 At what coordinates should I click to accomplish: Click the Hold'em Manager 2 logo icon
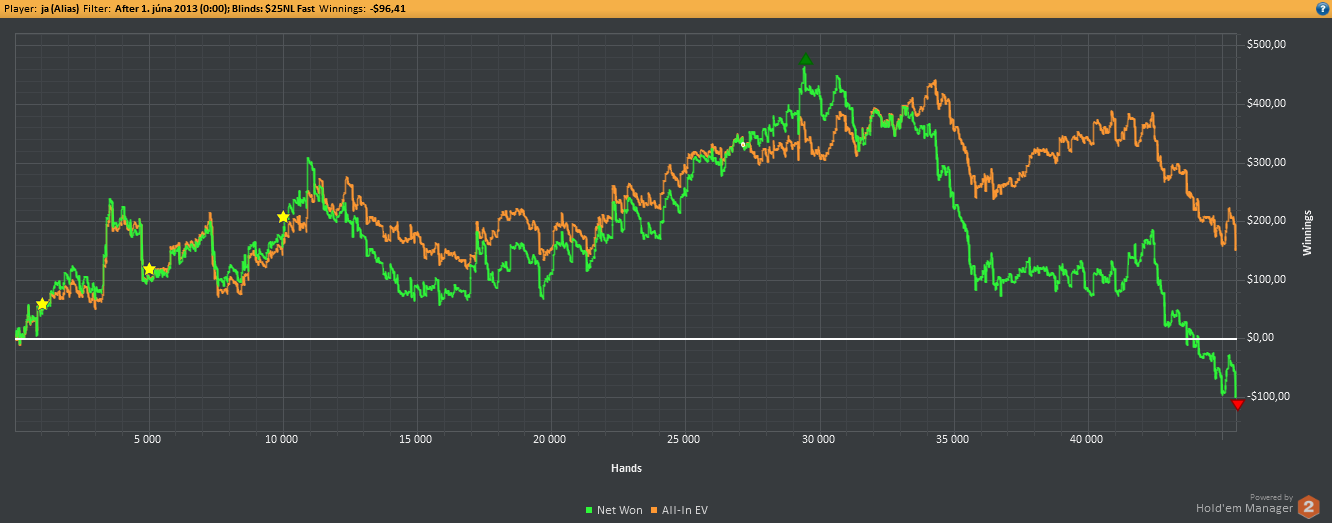tap(1308, 507)
